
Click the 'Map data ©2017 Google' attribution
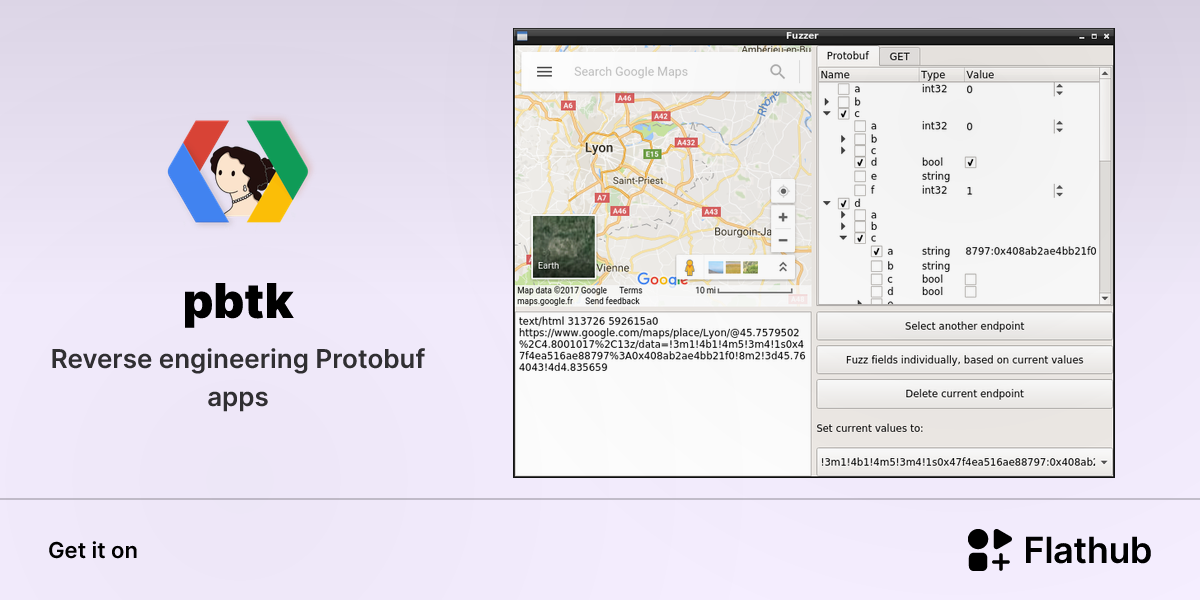pyautogui.click(x=562, y=291)
